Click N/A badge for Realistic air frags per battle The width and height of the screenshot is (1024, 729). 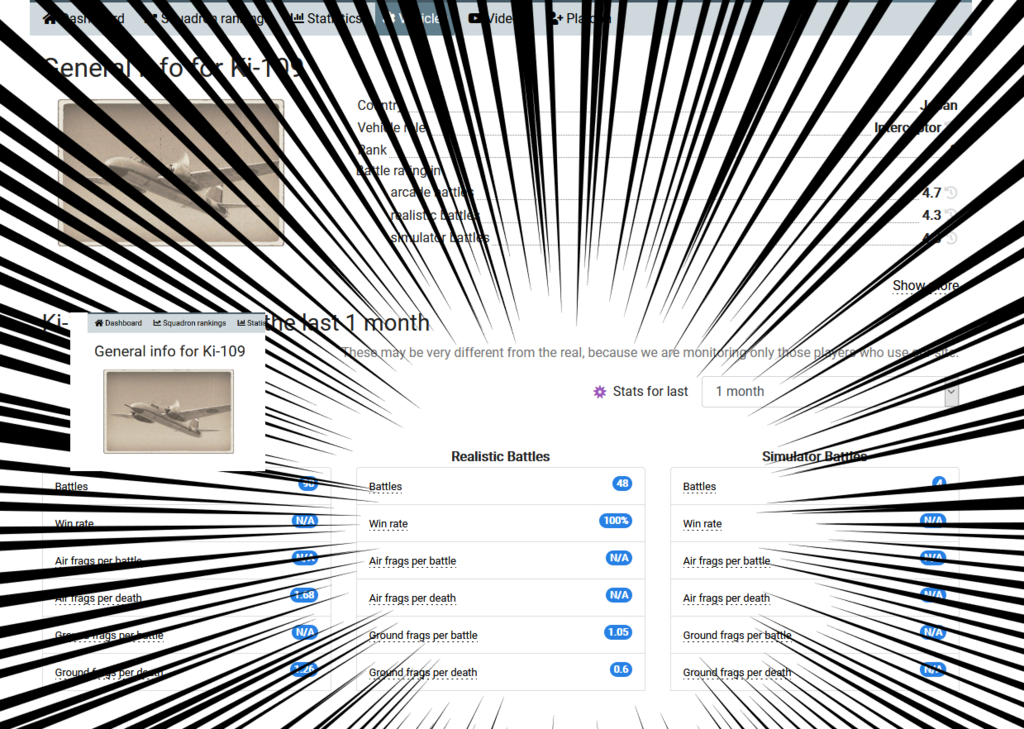(619, 558)
